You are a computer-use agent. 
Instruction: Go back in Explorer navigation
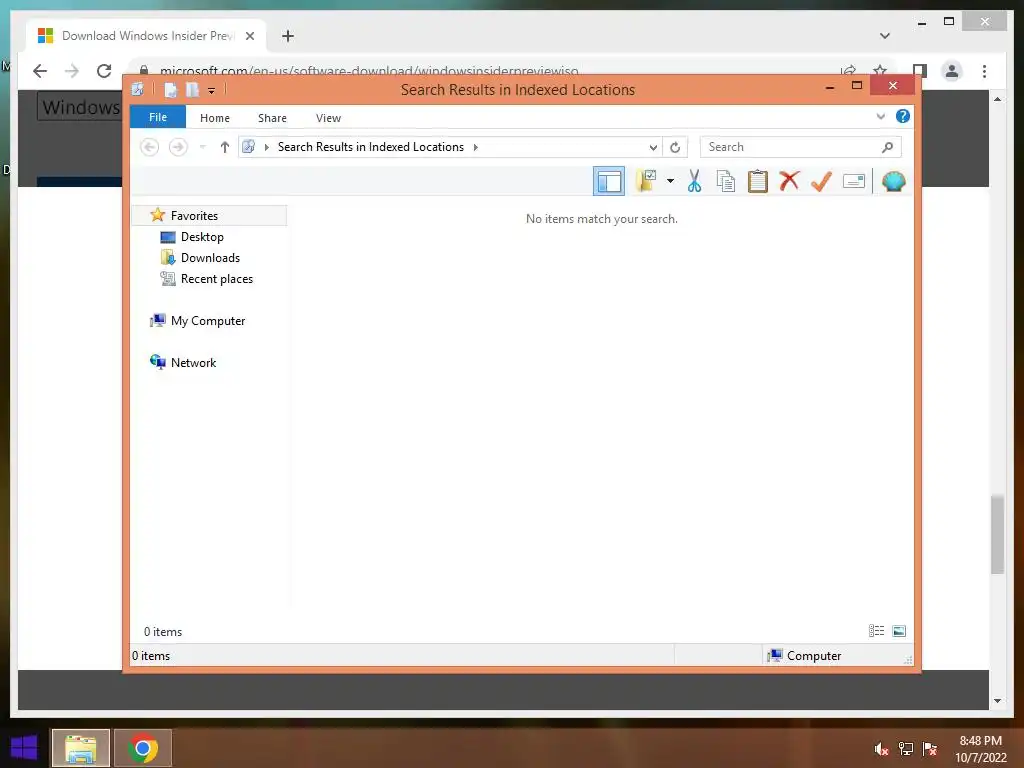click(x=150, y=147)
